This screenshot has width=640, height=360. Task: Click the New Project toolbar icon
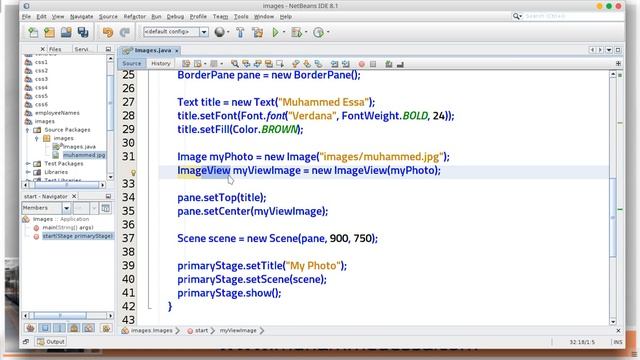pos(49,32)
